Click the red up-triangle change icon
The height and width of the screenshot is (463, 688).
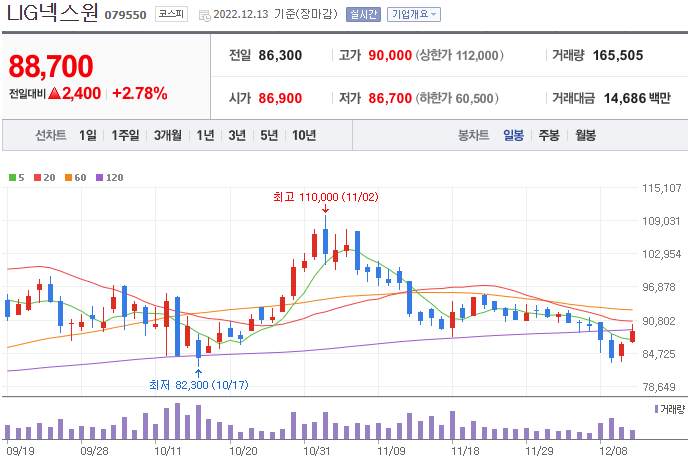point(54,93)
